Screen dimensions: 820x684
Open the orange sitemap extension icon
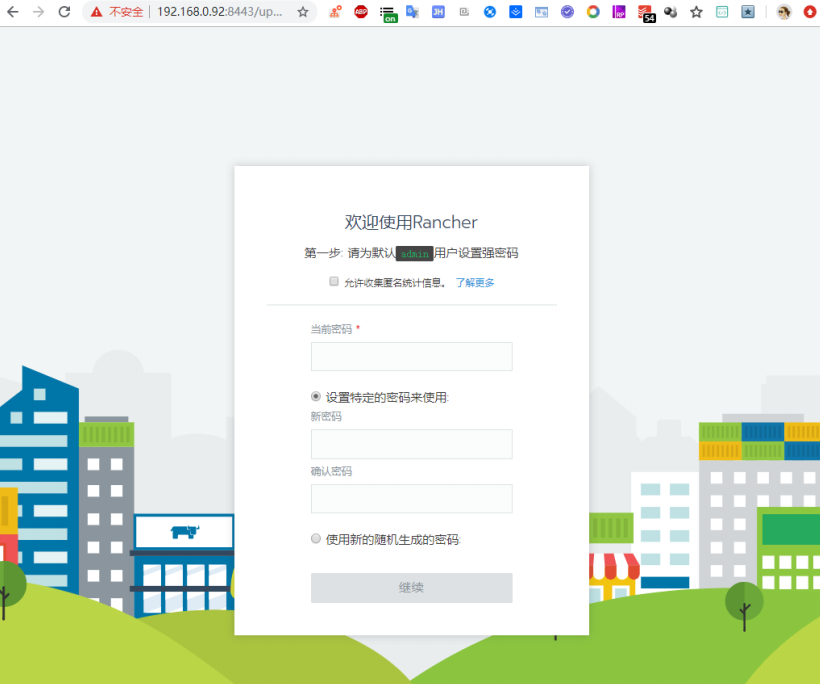click(335, 12)
